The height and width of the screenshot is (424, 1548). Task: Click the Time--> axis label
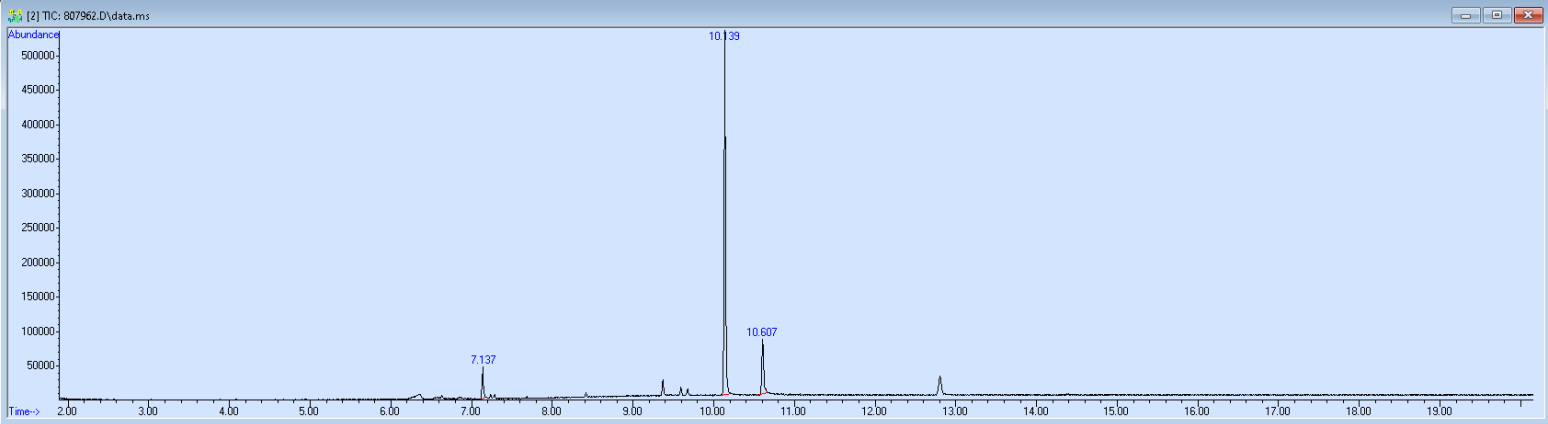(24, 411)
